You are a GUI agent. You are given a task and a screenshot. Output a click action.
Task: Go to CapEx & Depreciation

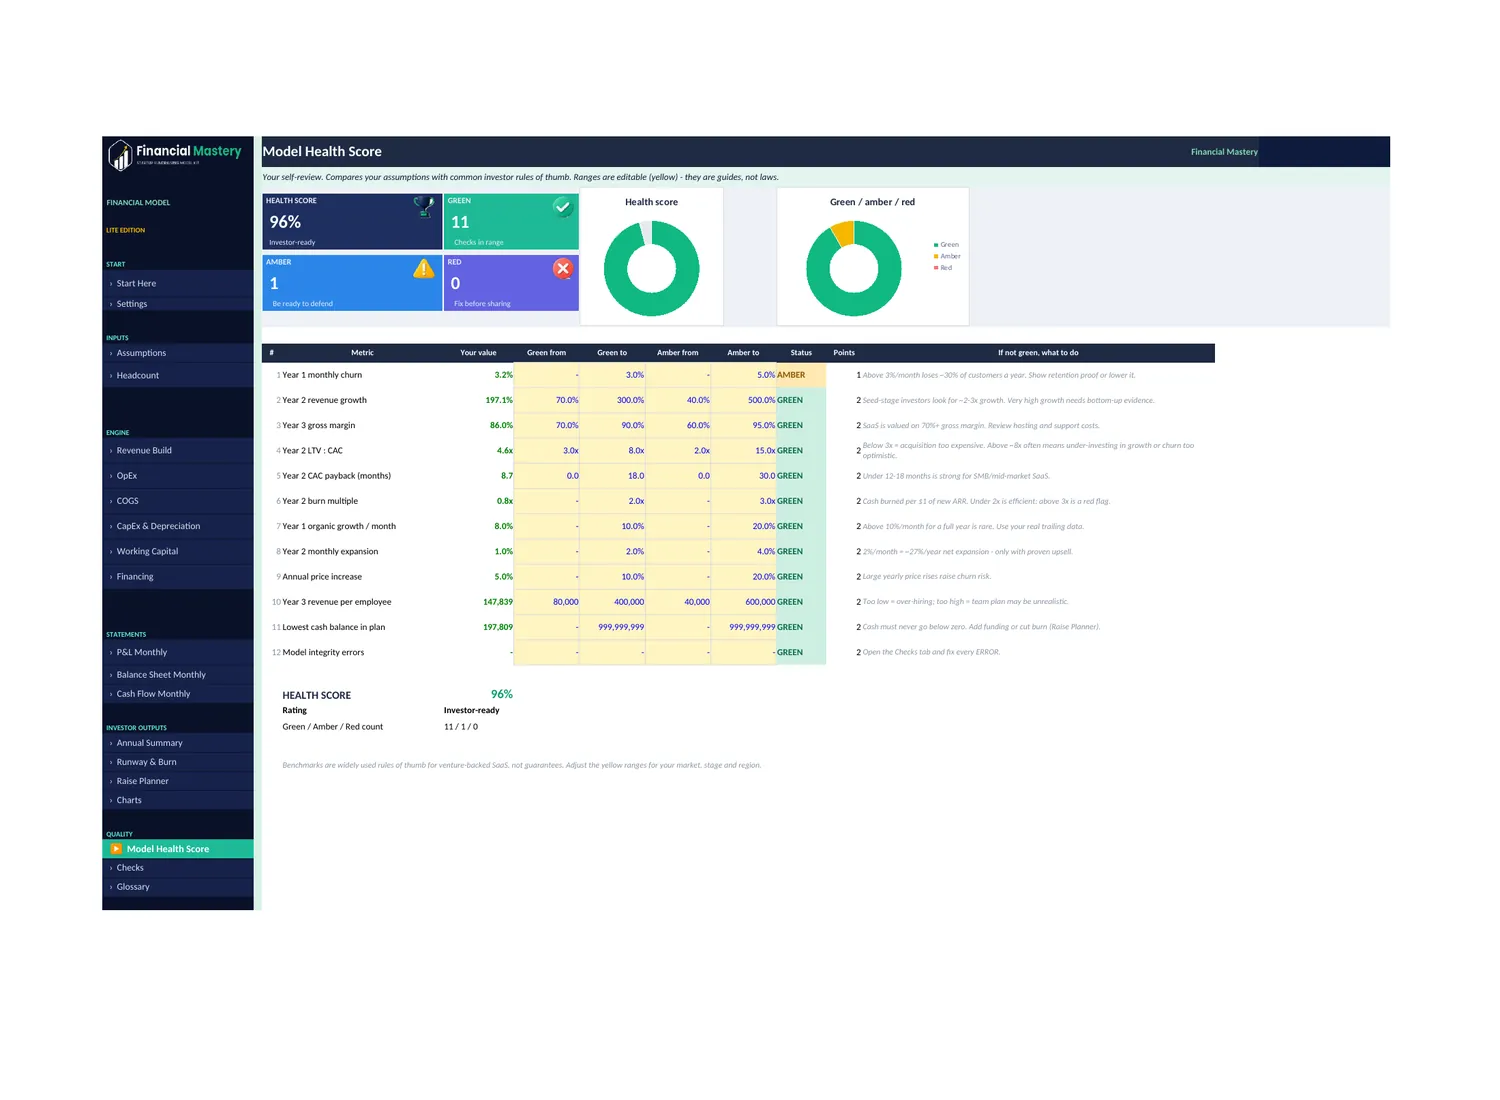tap(178, 526)
